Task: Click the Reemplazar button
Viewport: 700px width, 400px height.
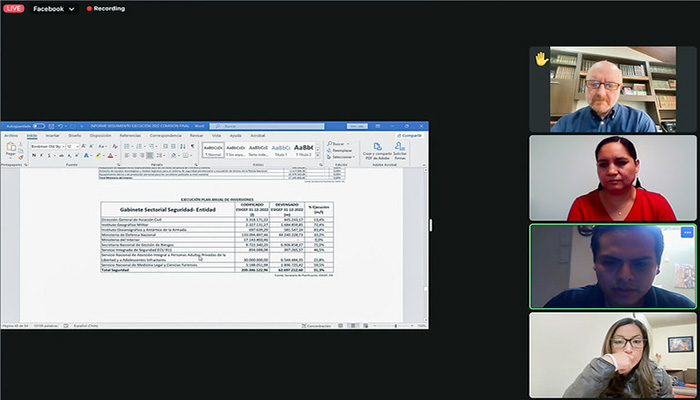Action: [335, 150]
